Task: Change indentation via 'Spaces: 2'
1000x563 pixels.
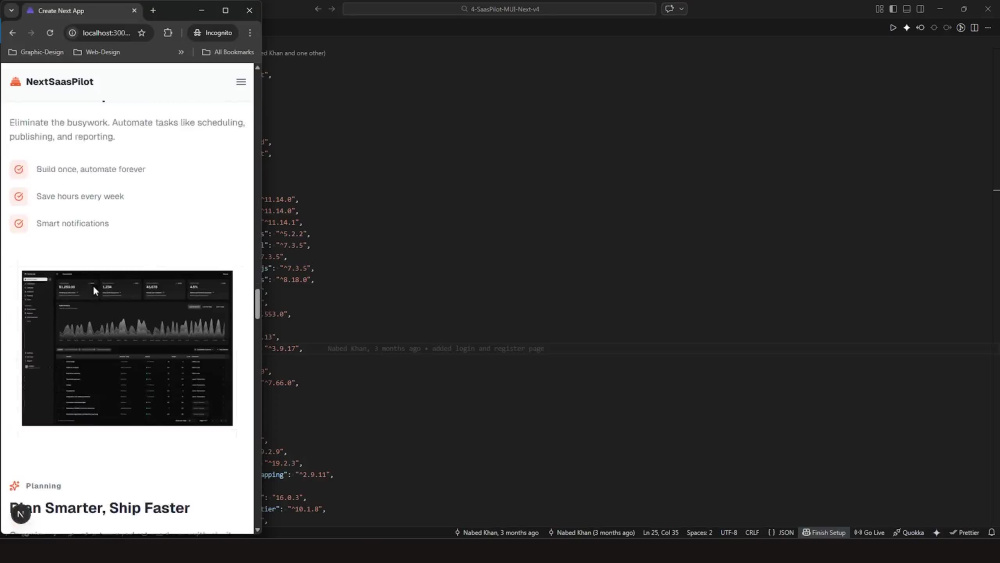Action: [699, 532]
